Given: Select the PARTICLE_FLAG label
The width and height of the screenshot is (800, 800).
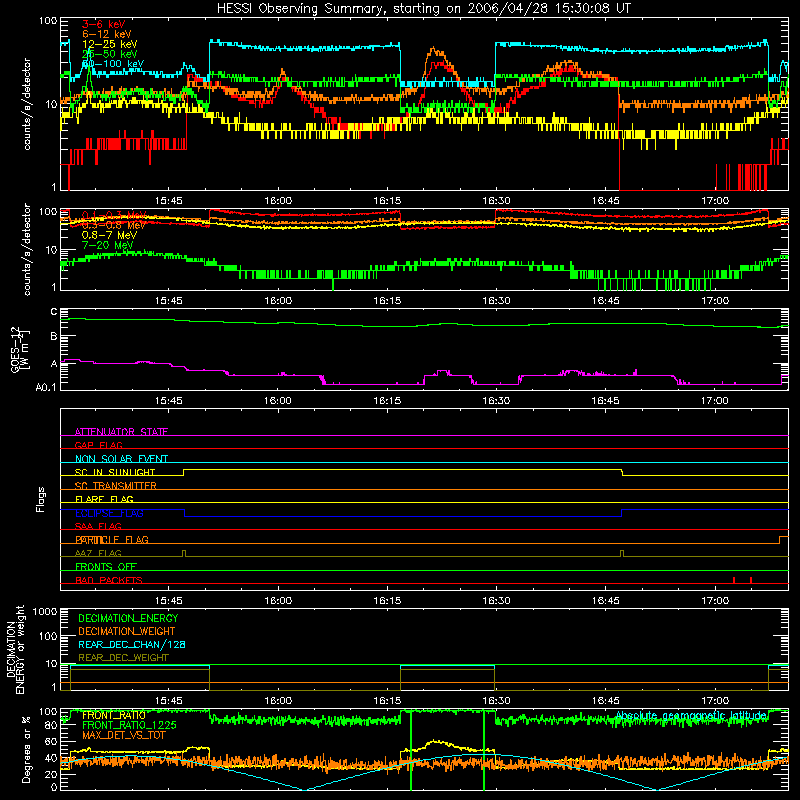Looking at the screenshot, I should pyautogui.click(x=112, y=539).
